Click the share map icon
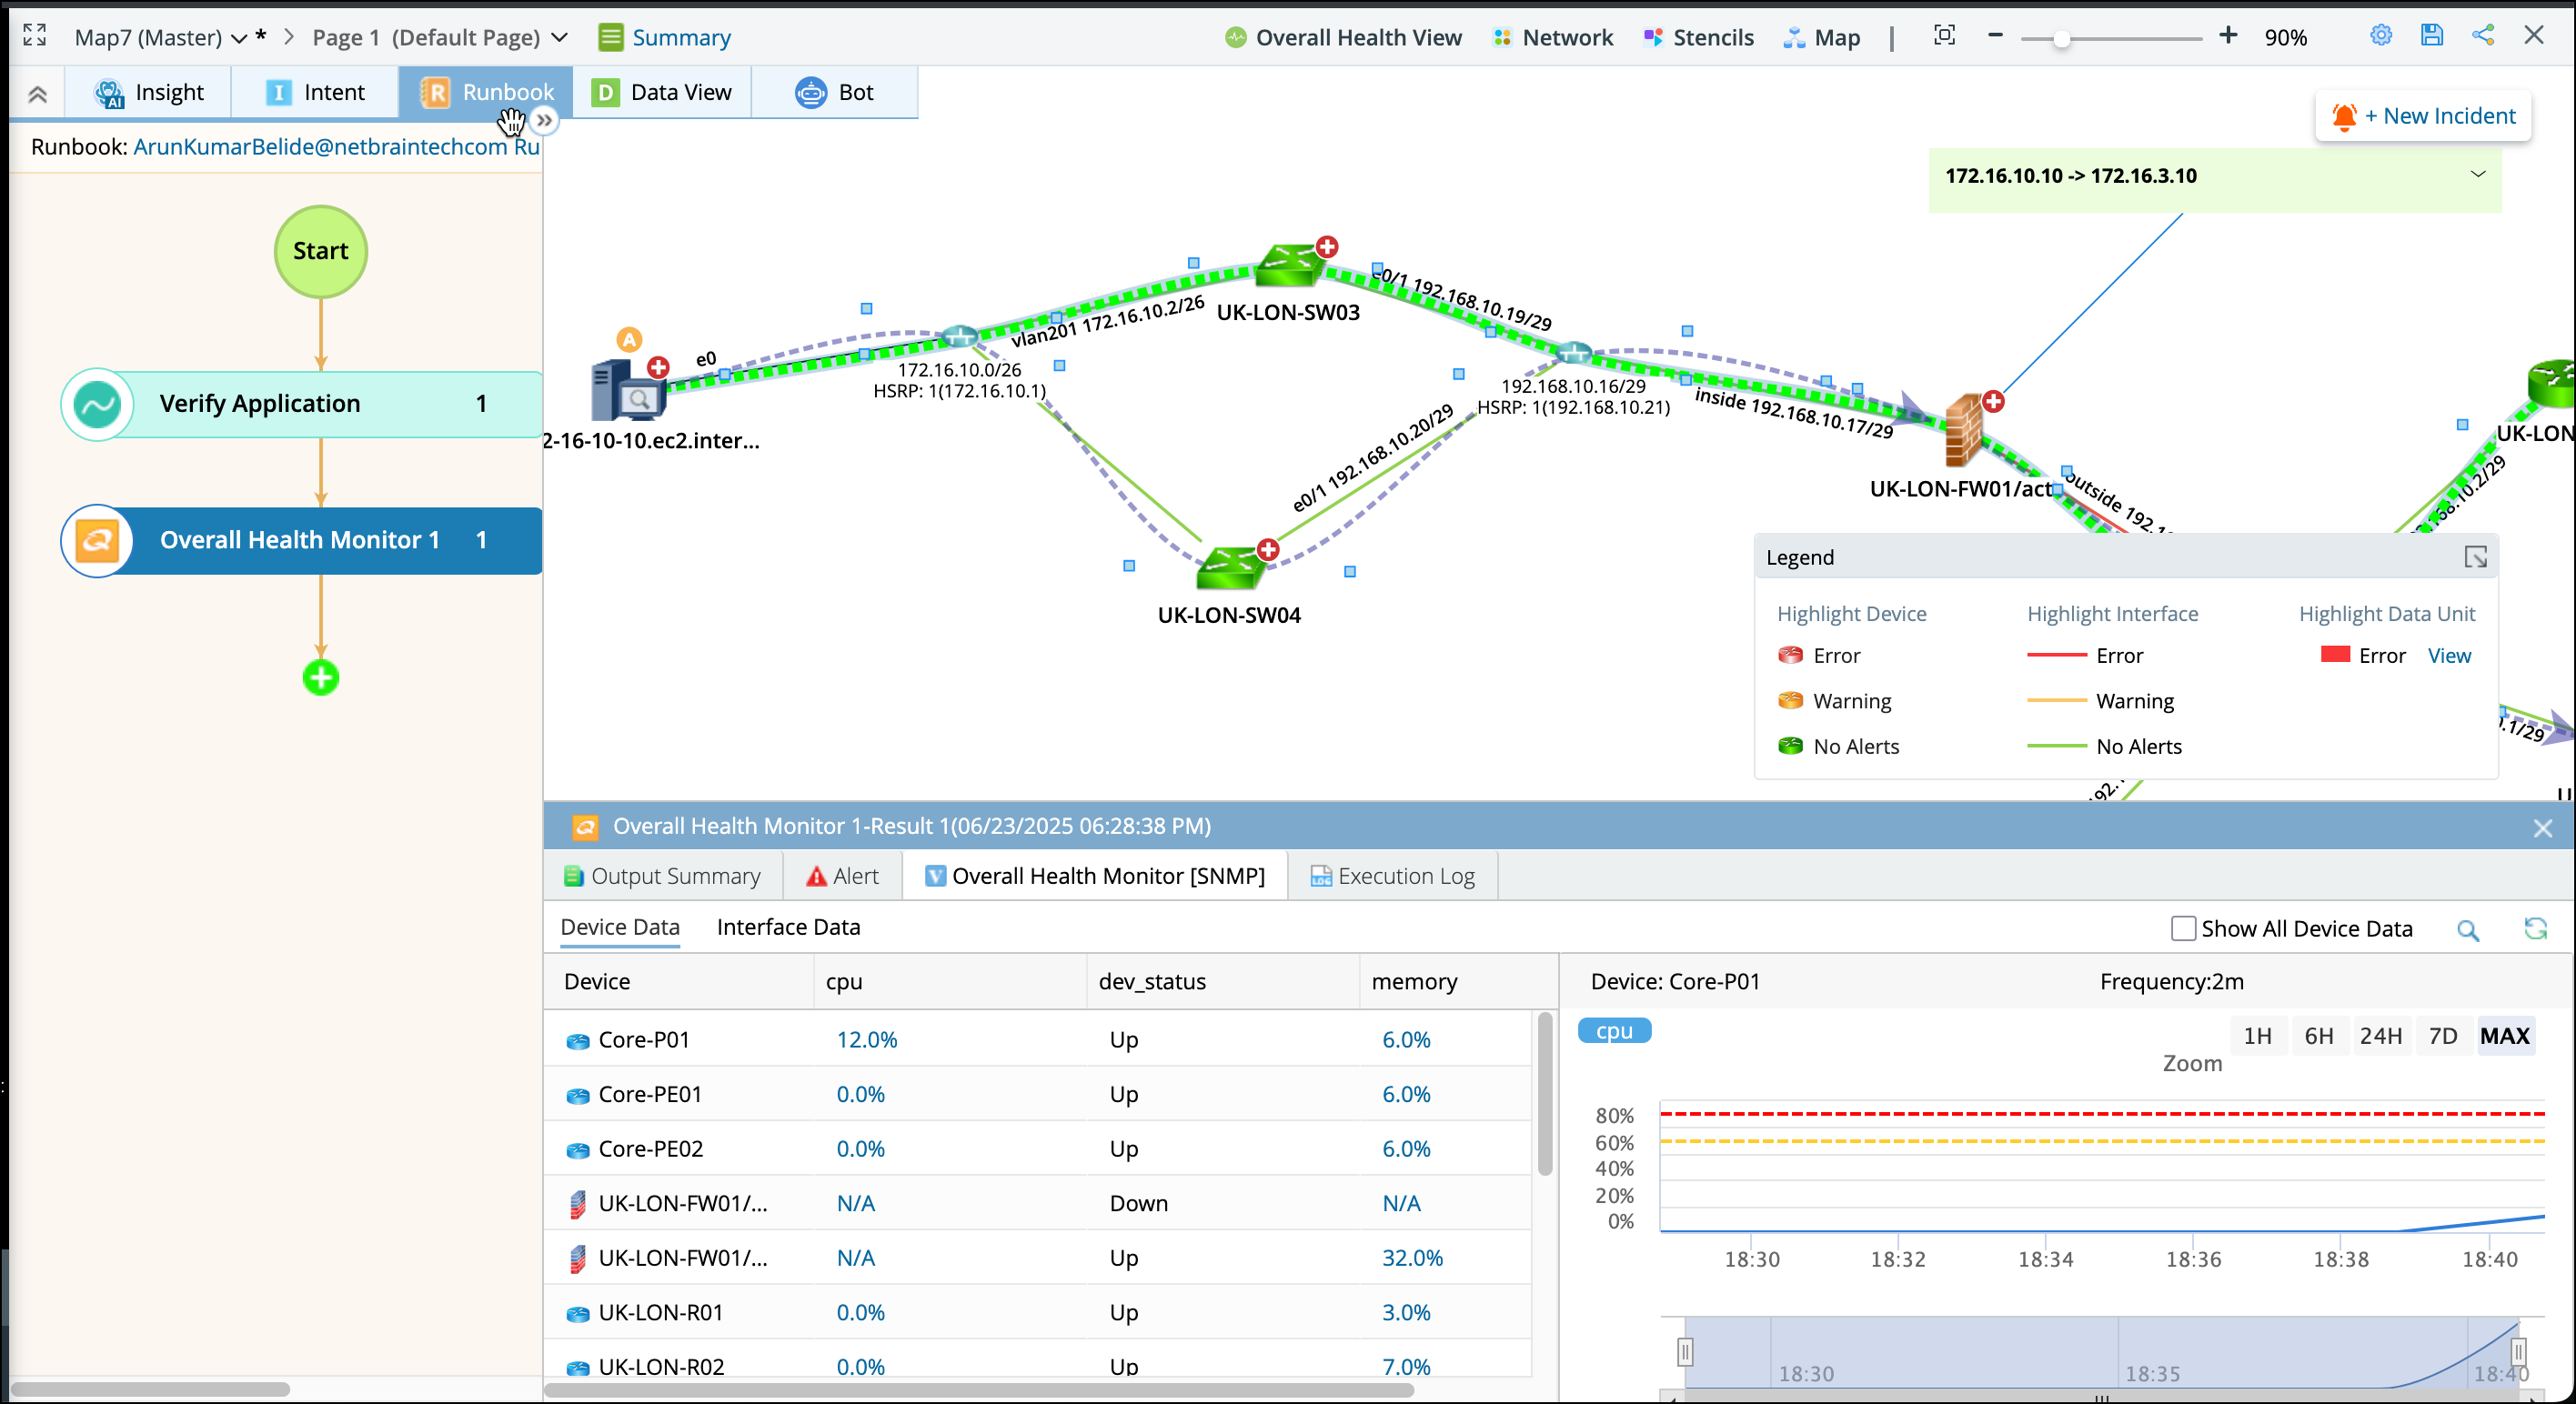2576x1404 pixels. [2482, 36]
